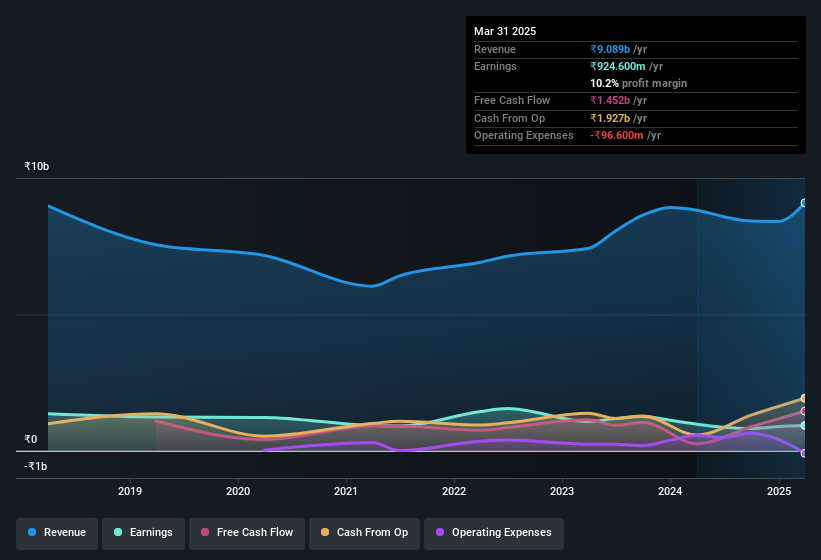Screen dimensions: 821x560
Task: Click the Earnings endpoint marker on chart
Action: tap(804, 425)
